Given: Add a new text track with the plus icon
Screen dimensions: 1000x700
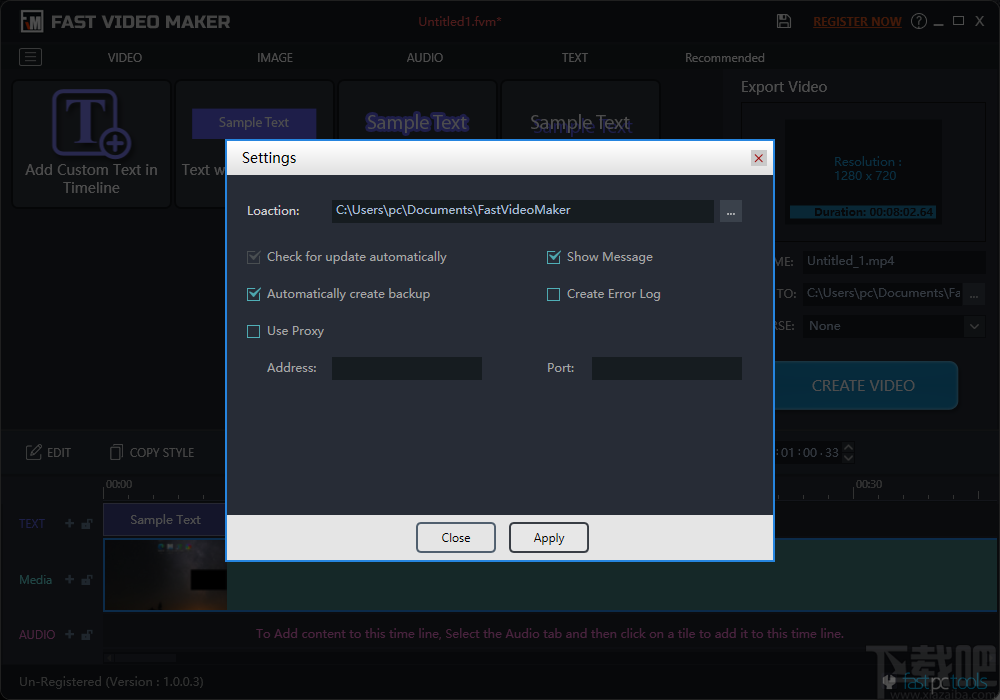Looking at the screenshot, I should coord(69,522).
